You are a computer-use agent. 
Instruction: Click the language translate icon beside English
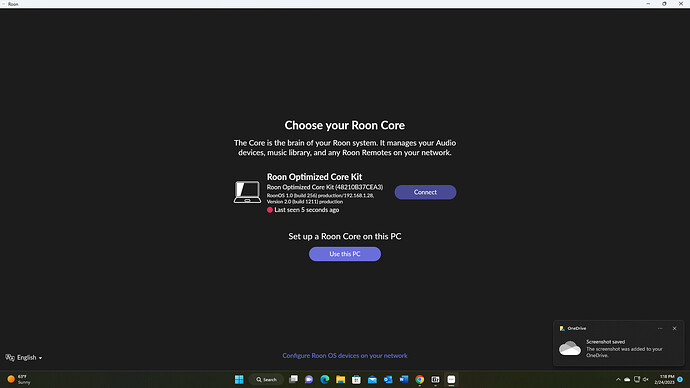click(x=10, y=358)
